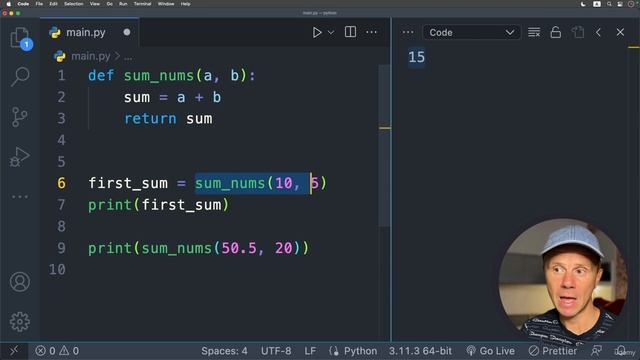Open the run options dropdown arrow

[331, 32]
